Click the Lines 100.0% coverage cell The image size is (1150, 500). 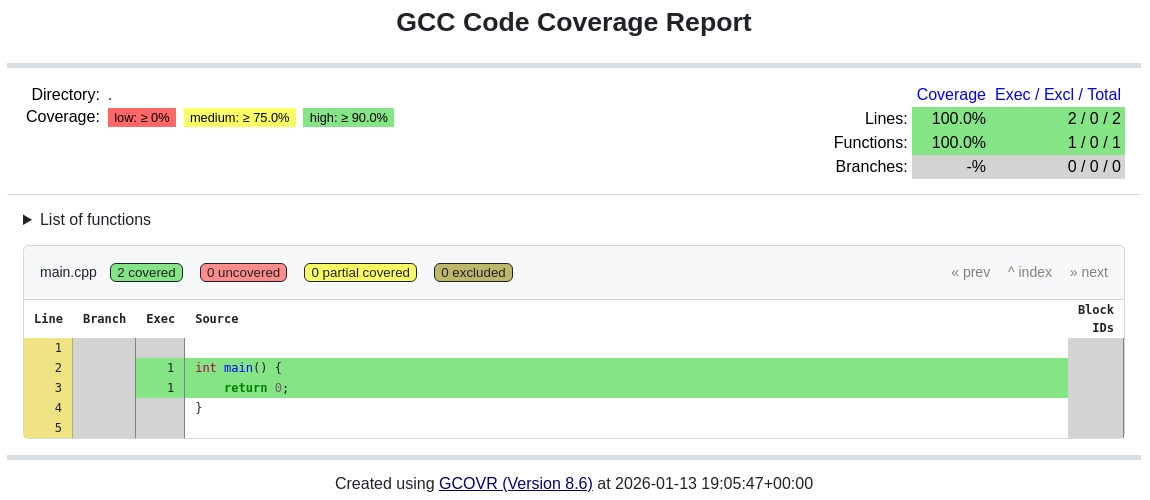click(x=951, y=118)
